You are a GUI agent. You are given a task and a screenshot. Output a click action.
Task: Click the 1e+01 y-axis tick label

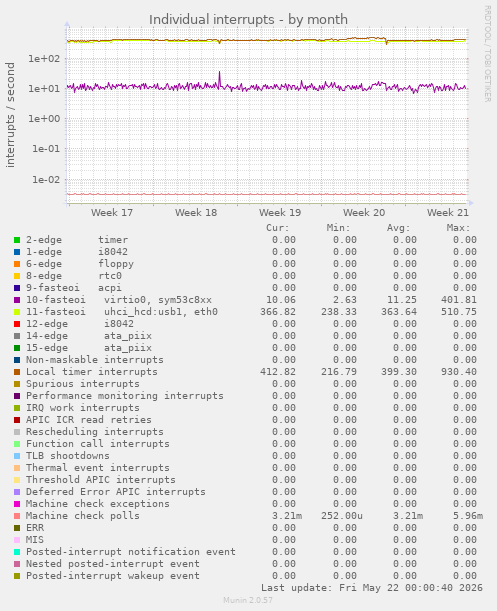coord(44,89)
